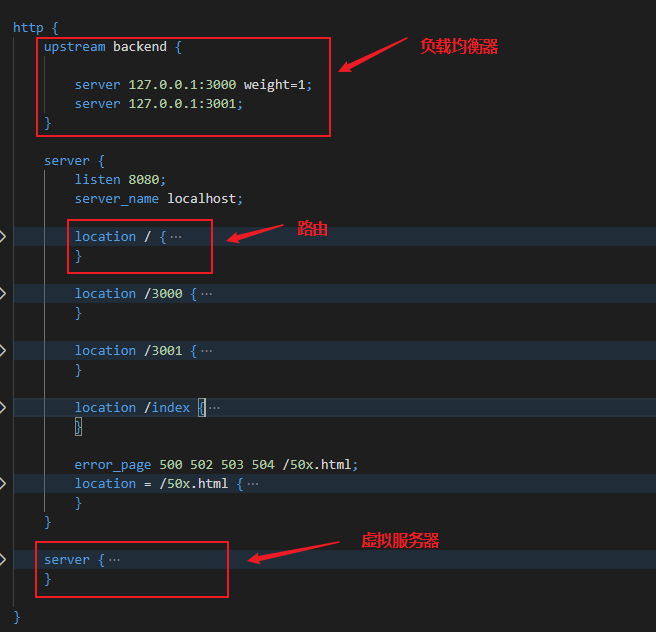The image size is (656, 632).
Task: Click the ellipsis after /50x.html brace
Action: (252, 484)
